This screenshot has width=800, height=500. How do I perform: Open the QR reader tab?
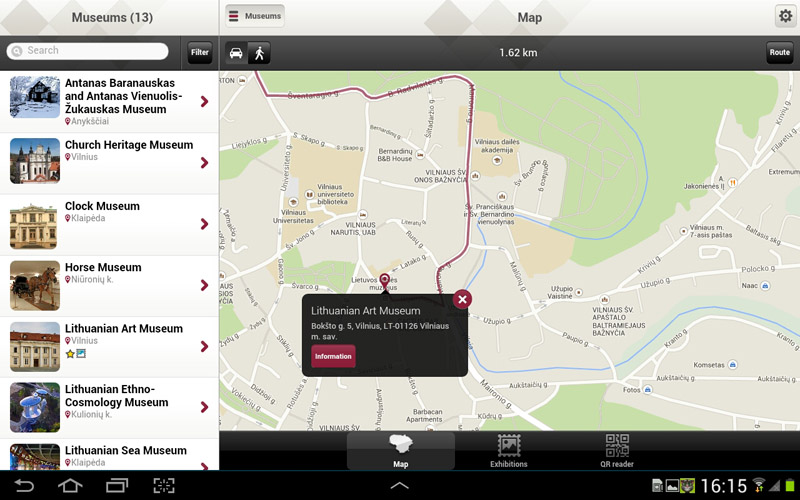point(617,451)
